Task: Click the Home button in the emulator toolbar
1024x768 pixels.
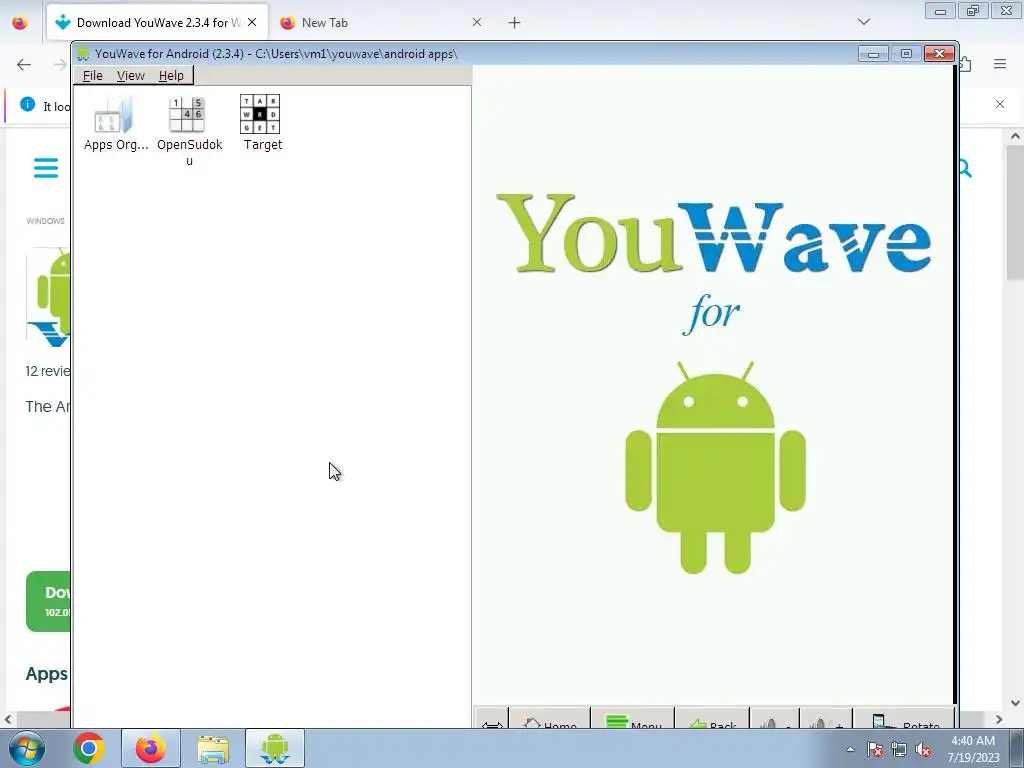Action: click(549, 719)
